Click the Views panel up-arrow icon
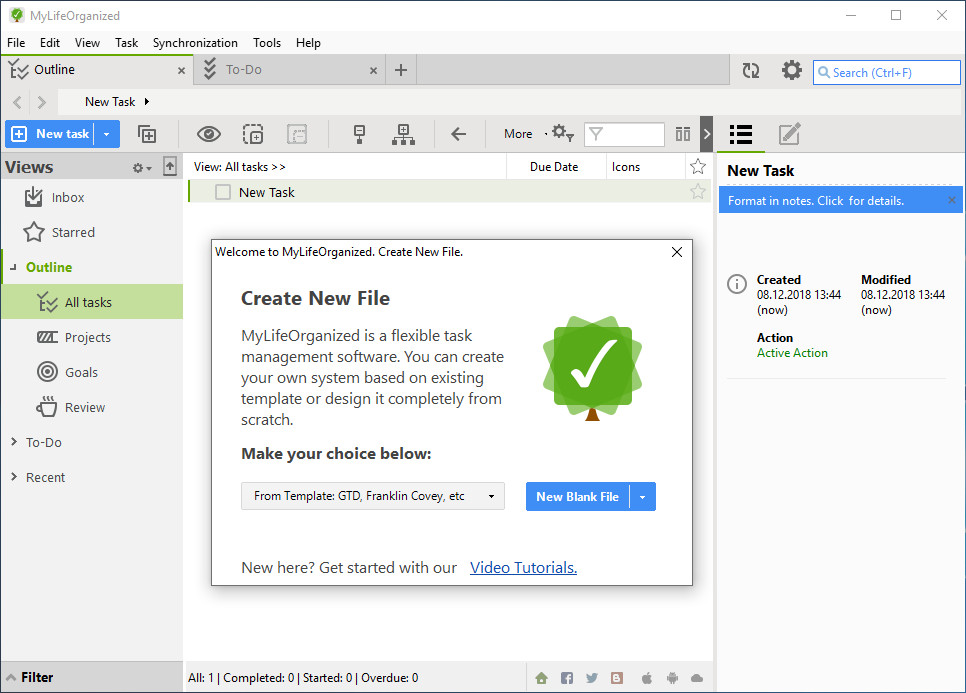966x693 pixels. pos(170,166)
